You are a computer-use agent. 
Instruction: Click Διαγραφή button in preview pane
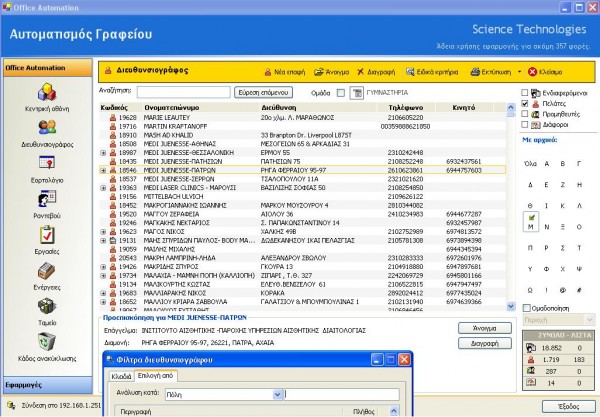[484, 343]
